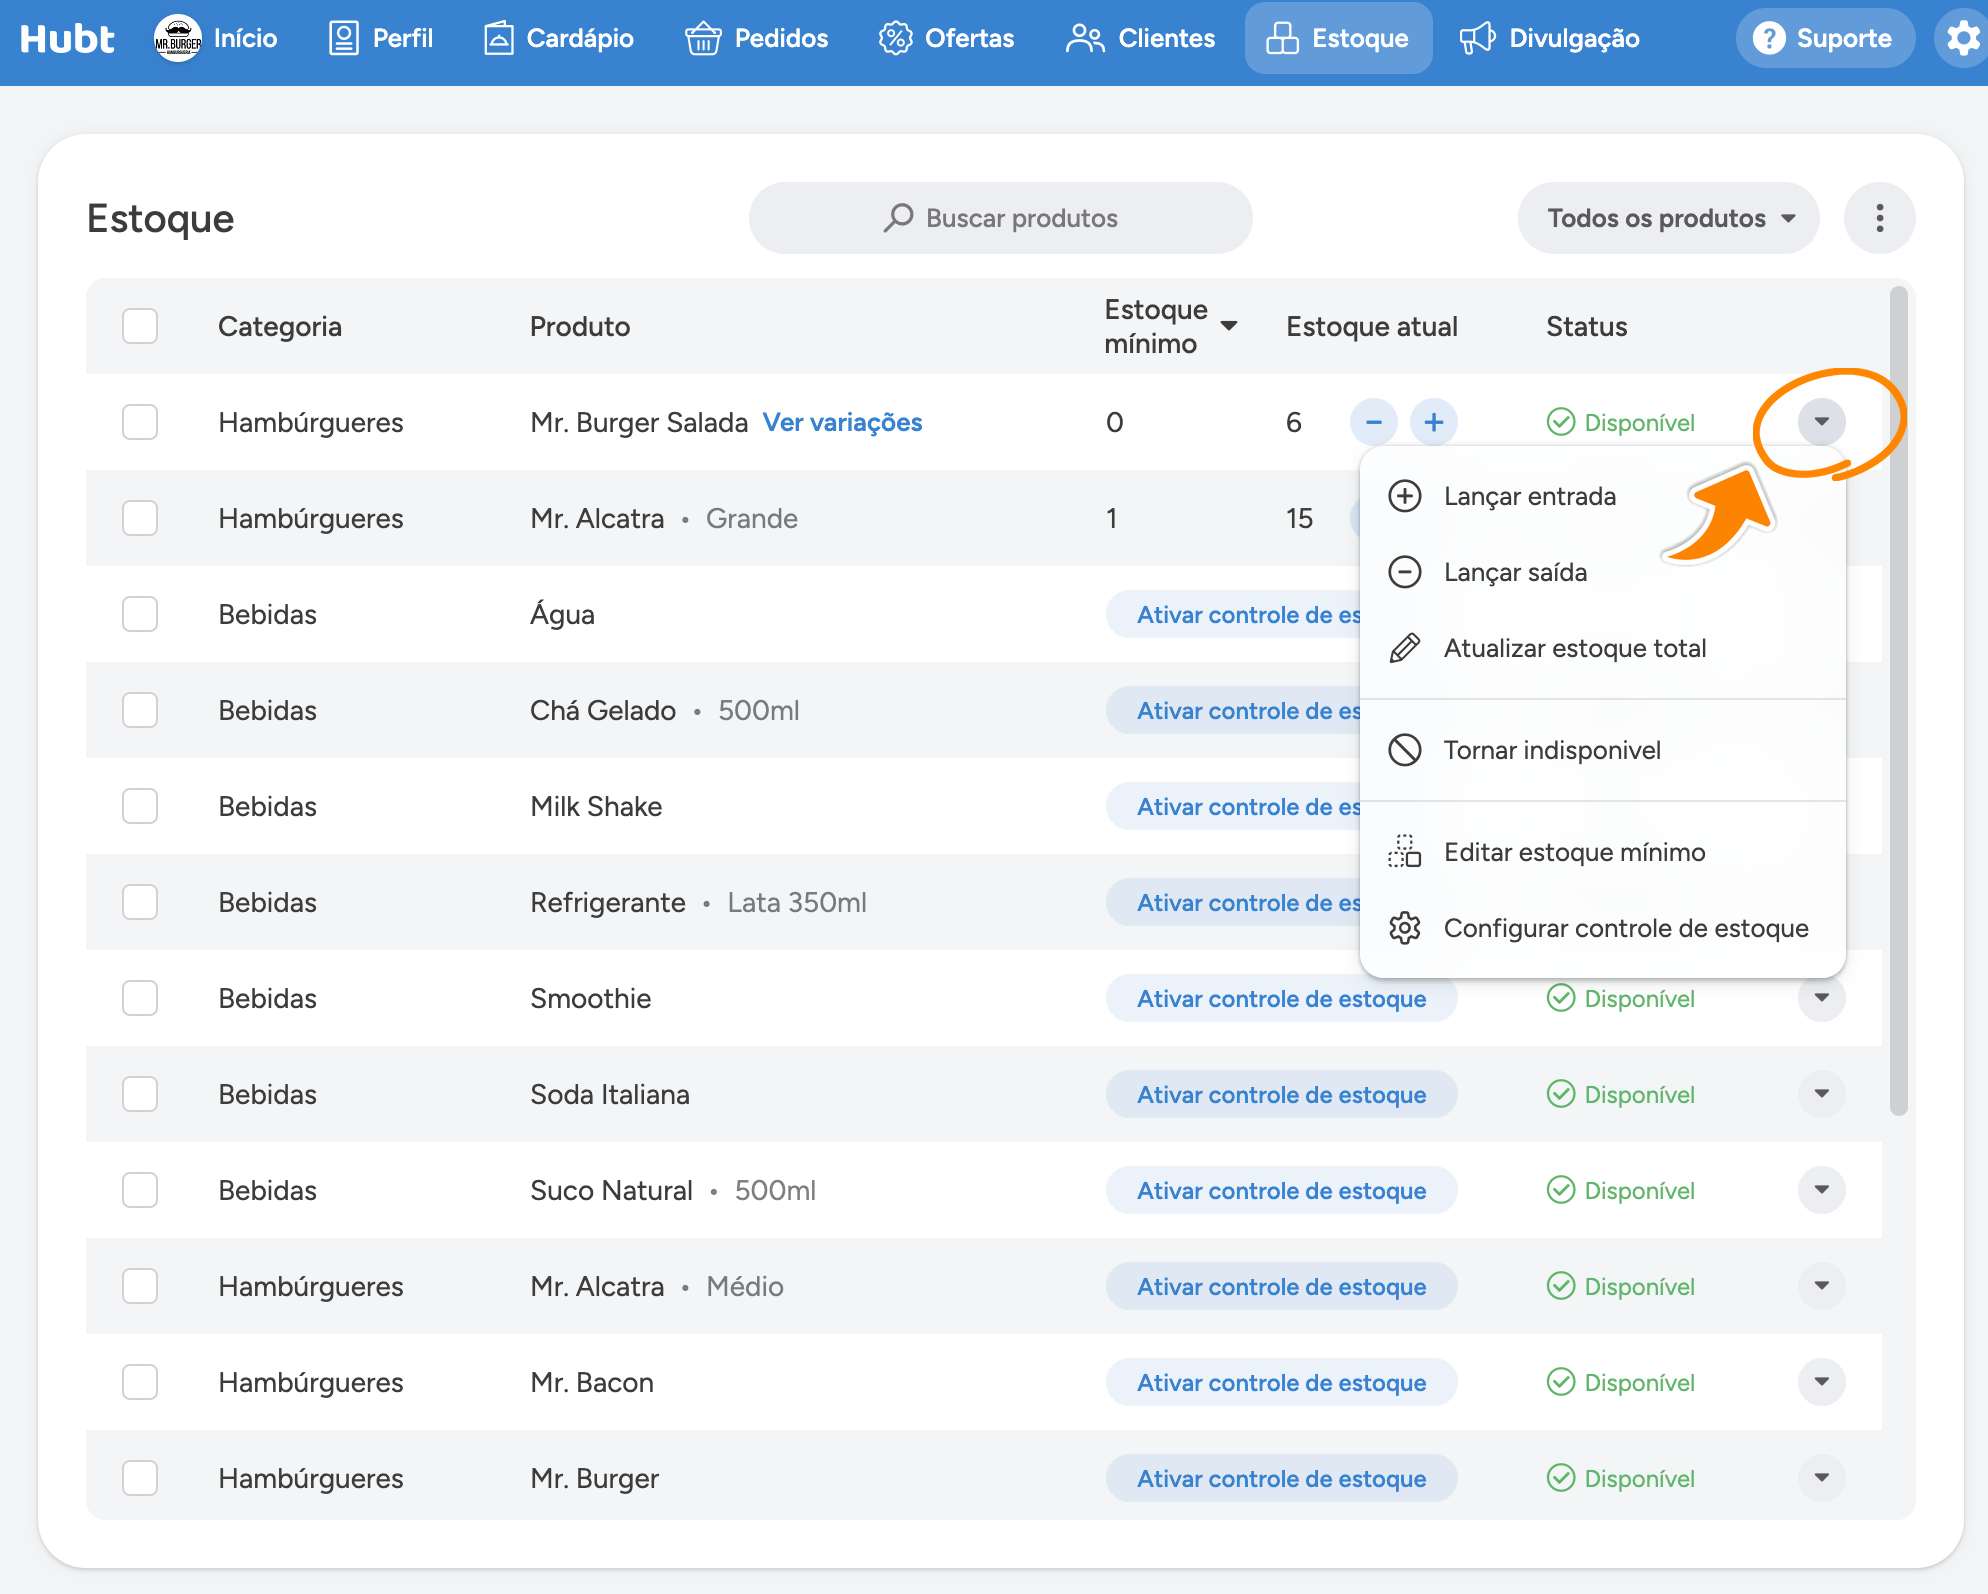Open the Clientes section

pyautogui.click(x=1140, y=39)
